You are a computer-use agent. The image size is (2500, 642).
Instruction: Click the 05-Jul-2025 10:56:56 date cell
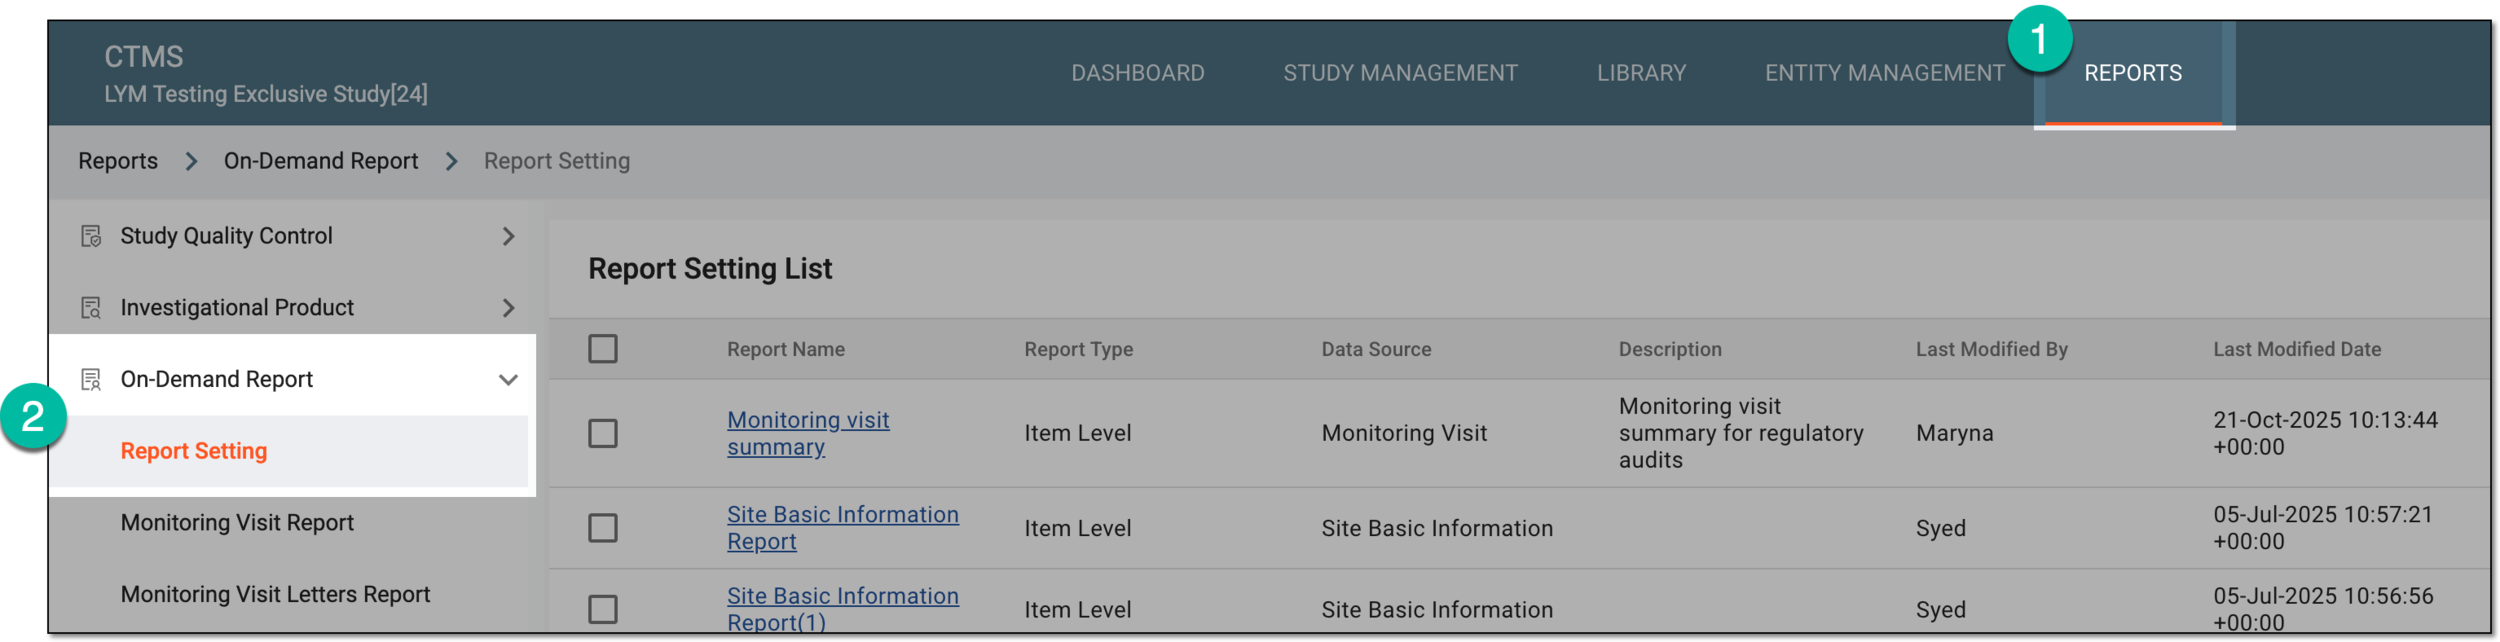pos(2322,609)
